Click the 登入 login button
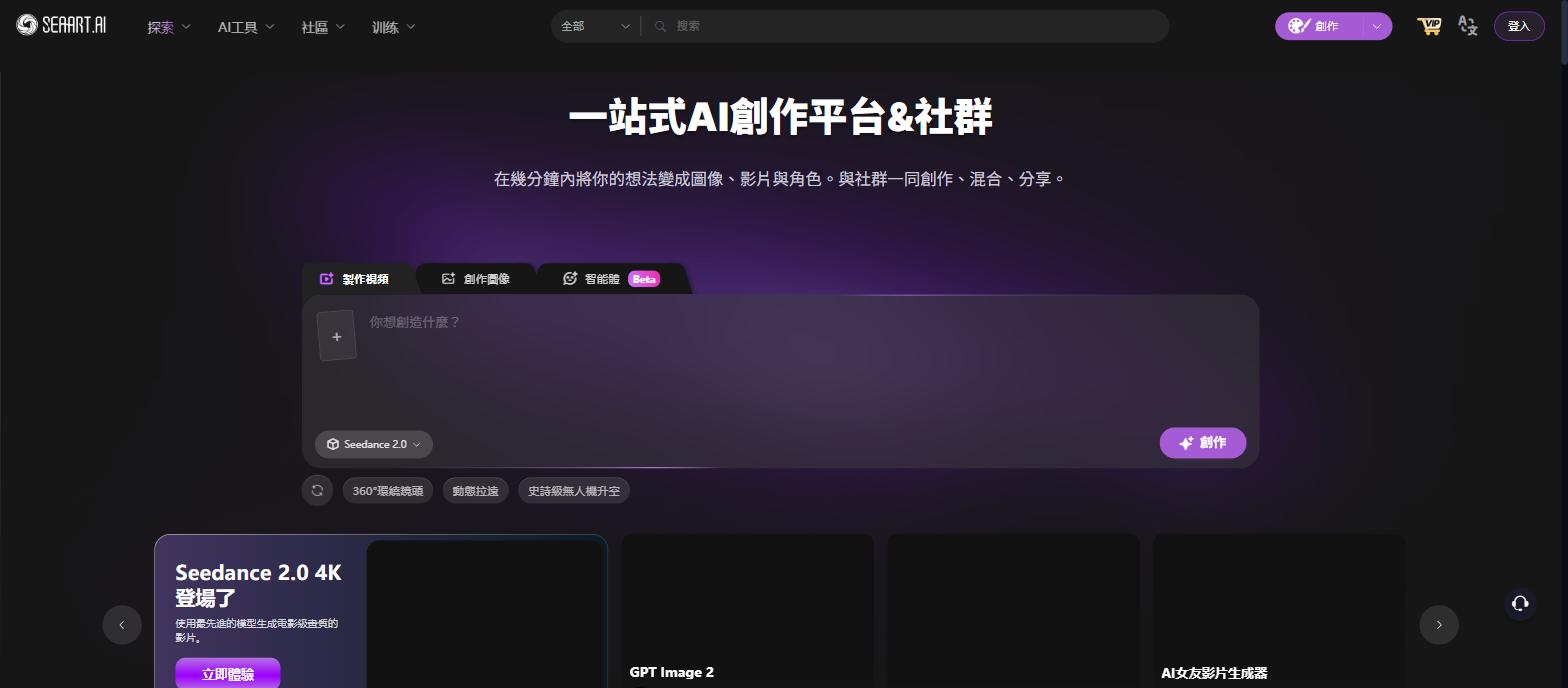The width and height of the screenshot is (1568, 688). (x=1519, y=26)
